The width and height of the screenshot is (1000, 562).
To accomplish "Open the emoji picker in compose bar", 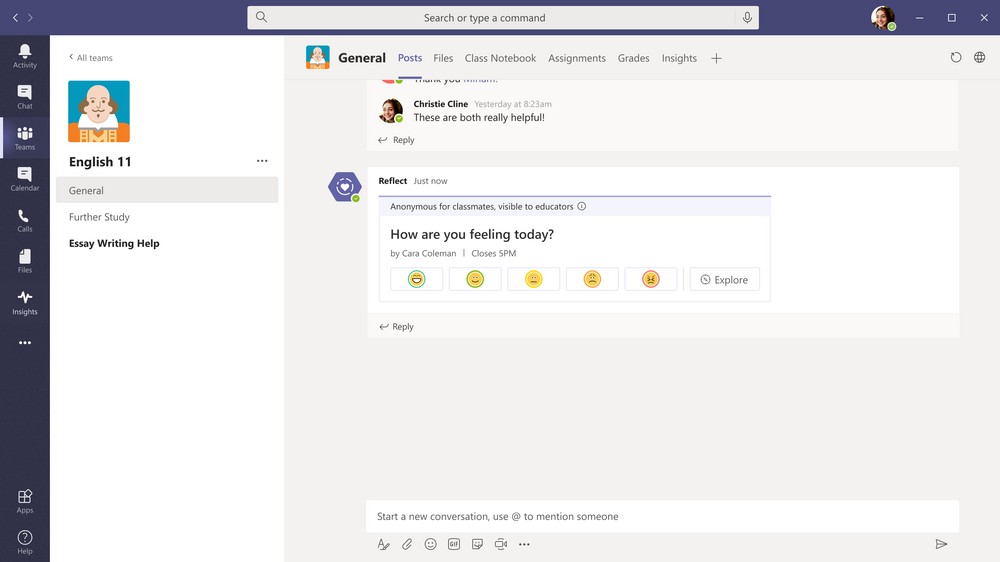I will 430,544.
